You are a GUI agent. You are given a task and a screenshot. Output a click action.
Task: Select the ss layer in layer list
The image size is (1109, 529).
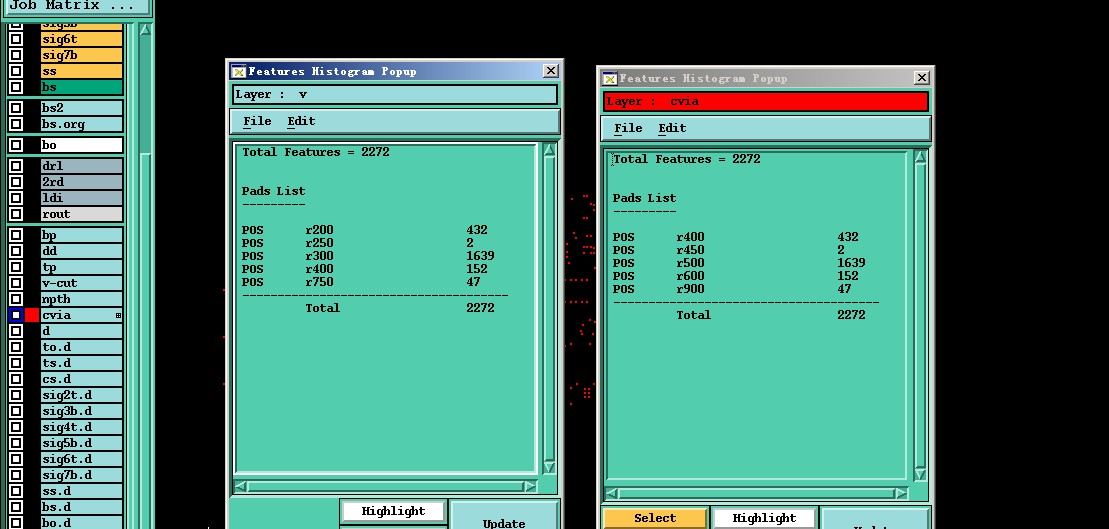(82, 71)
